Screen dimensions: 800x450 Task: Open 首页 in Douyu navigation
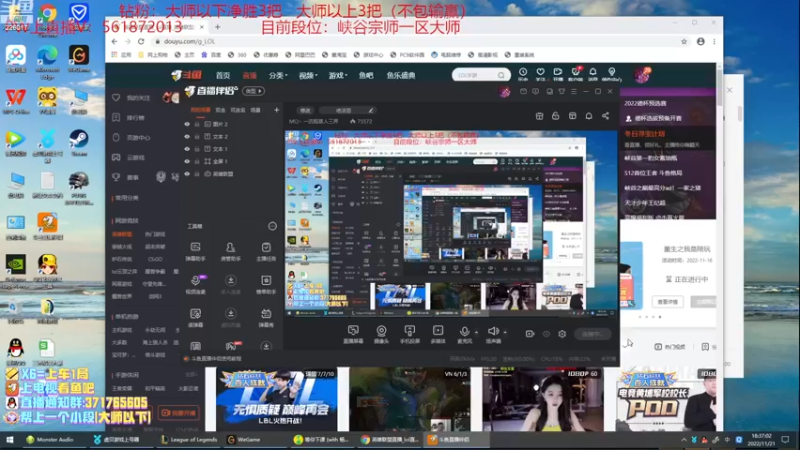point(222,76)
